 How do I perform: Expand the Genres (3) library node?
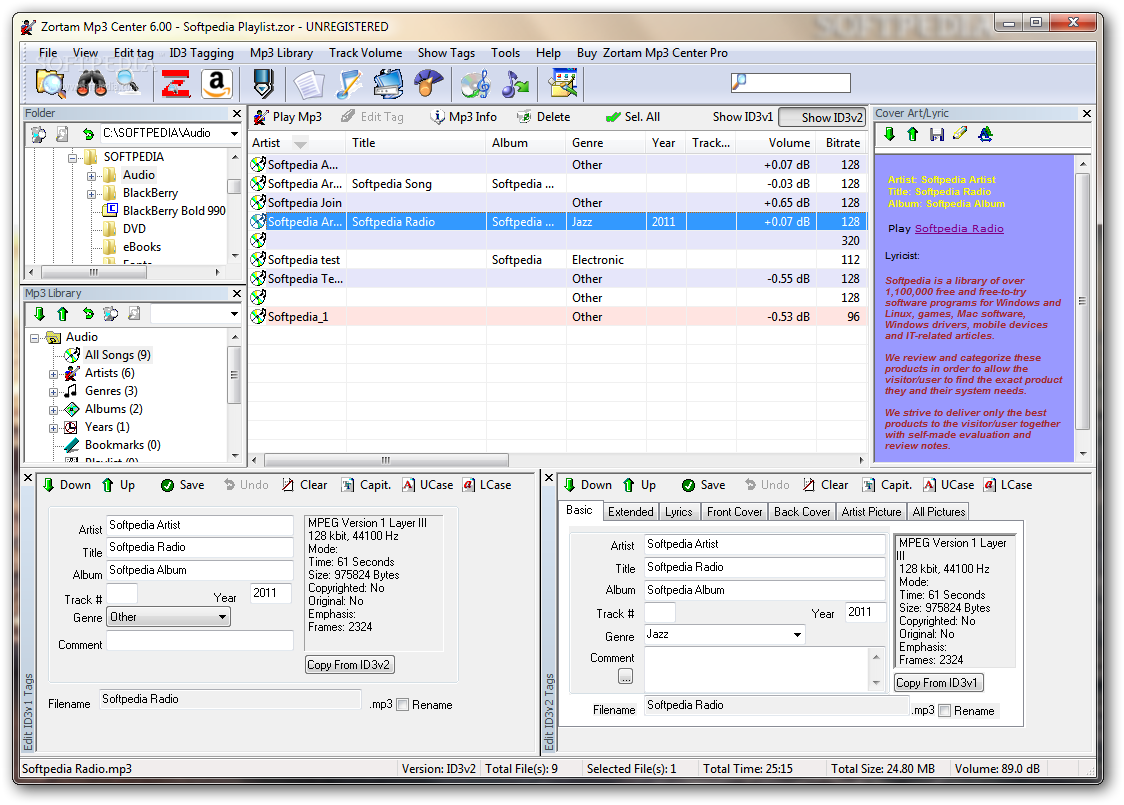pyautogui.click(x=53, y=392)
